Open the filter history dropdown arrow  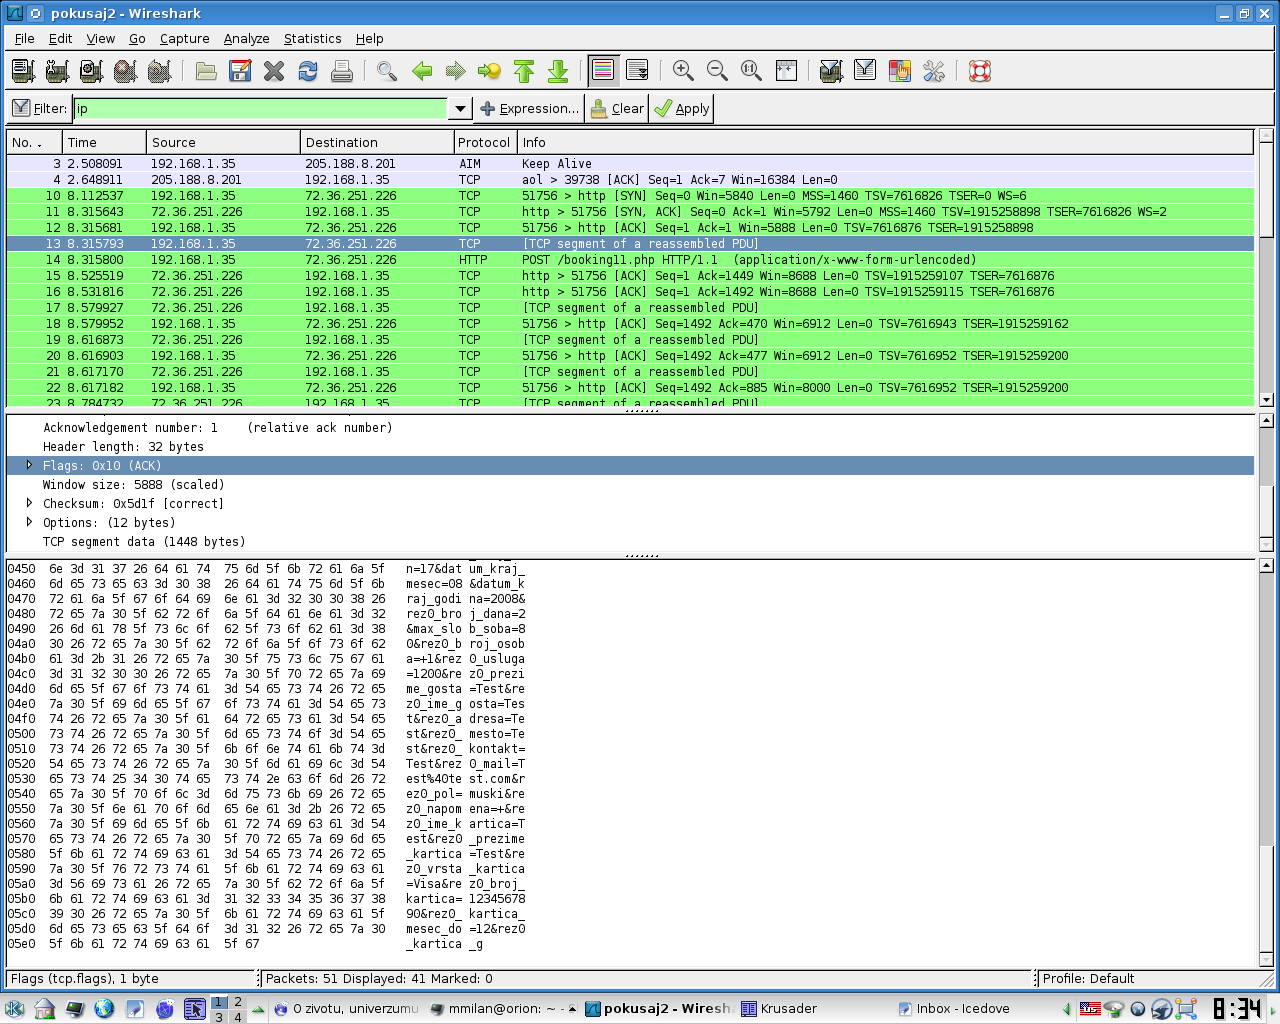tap(460, 109)
